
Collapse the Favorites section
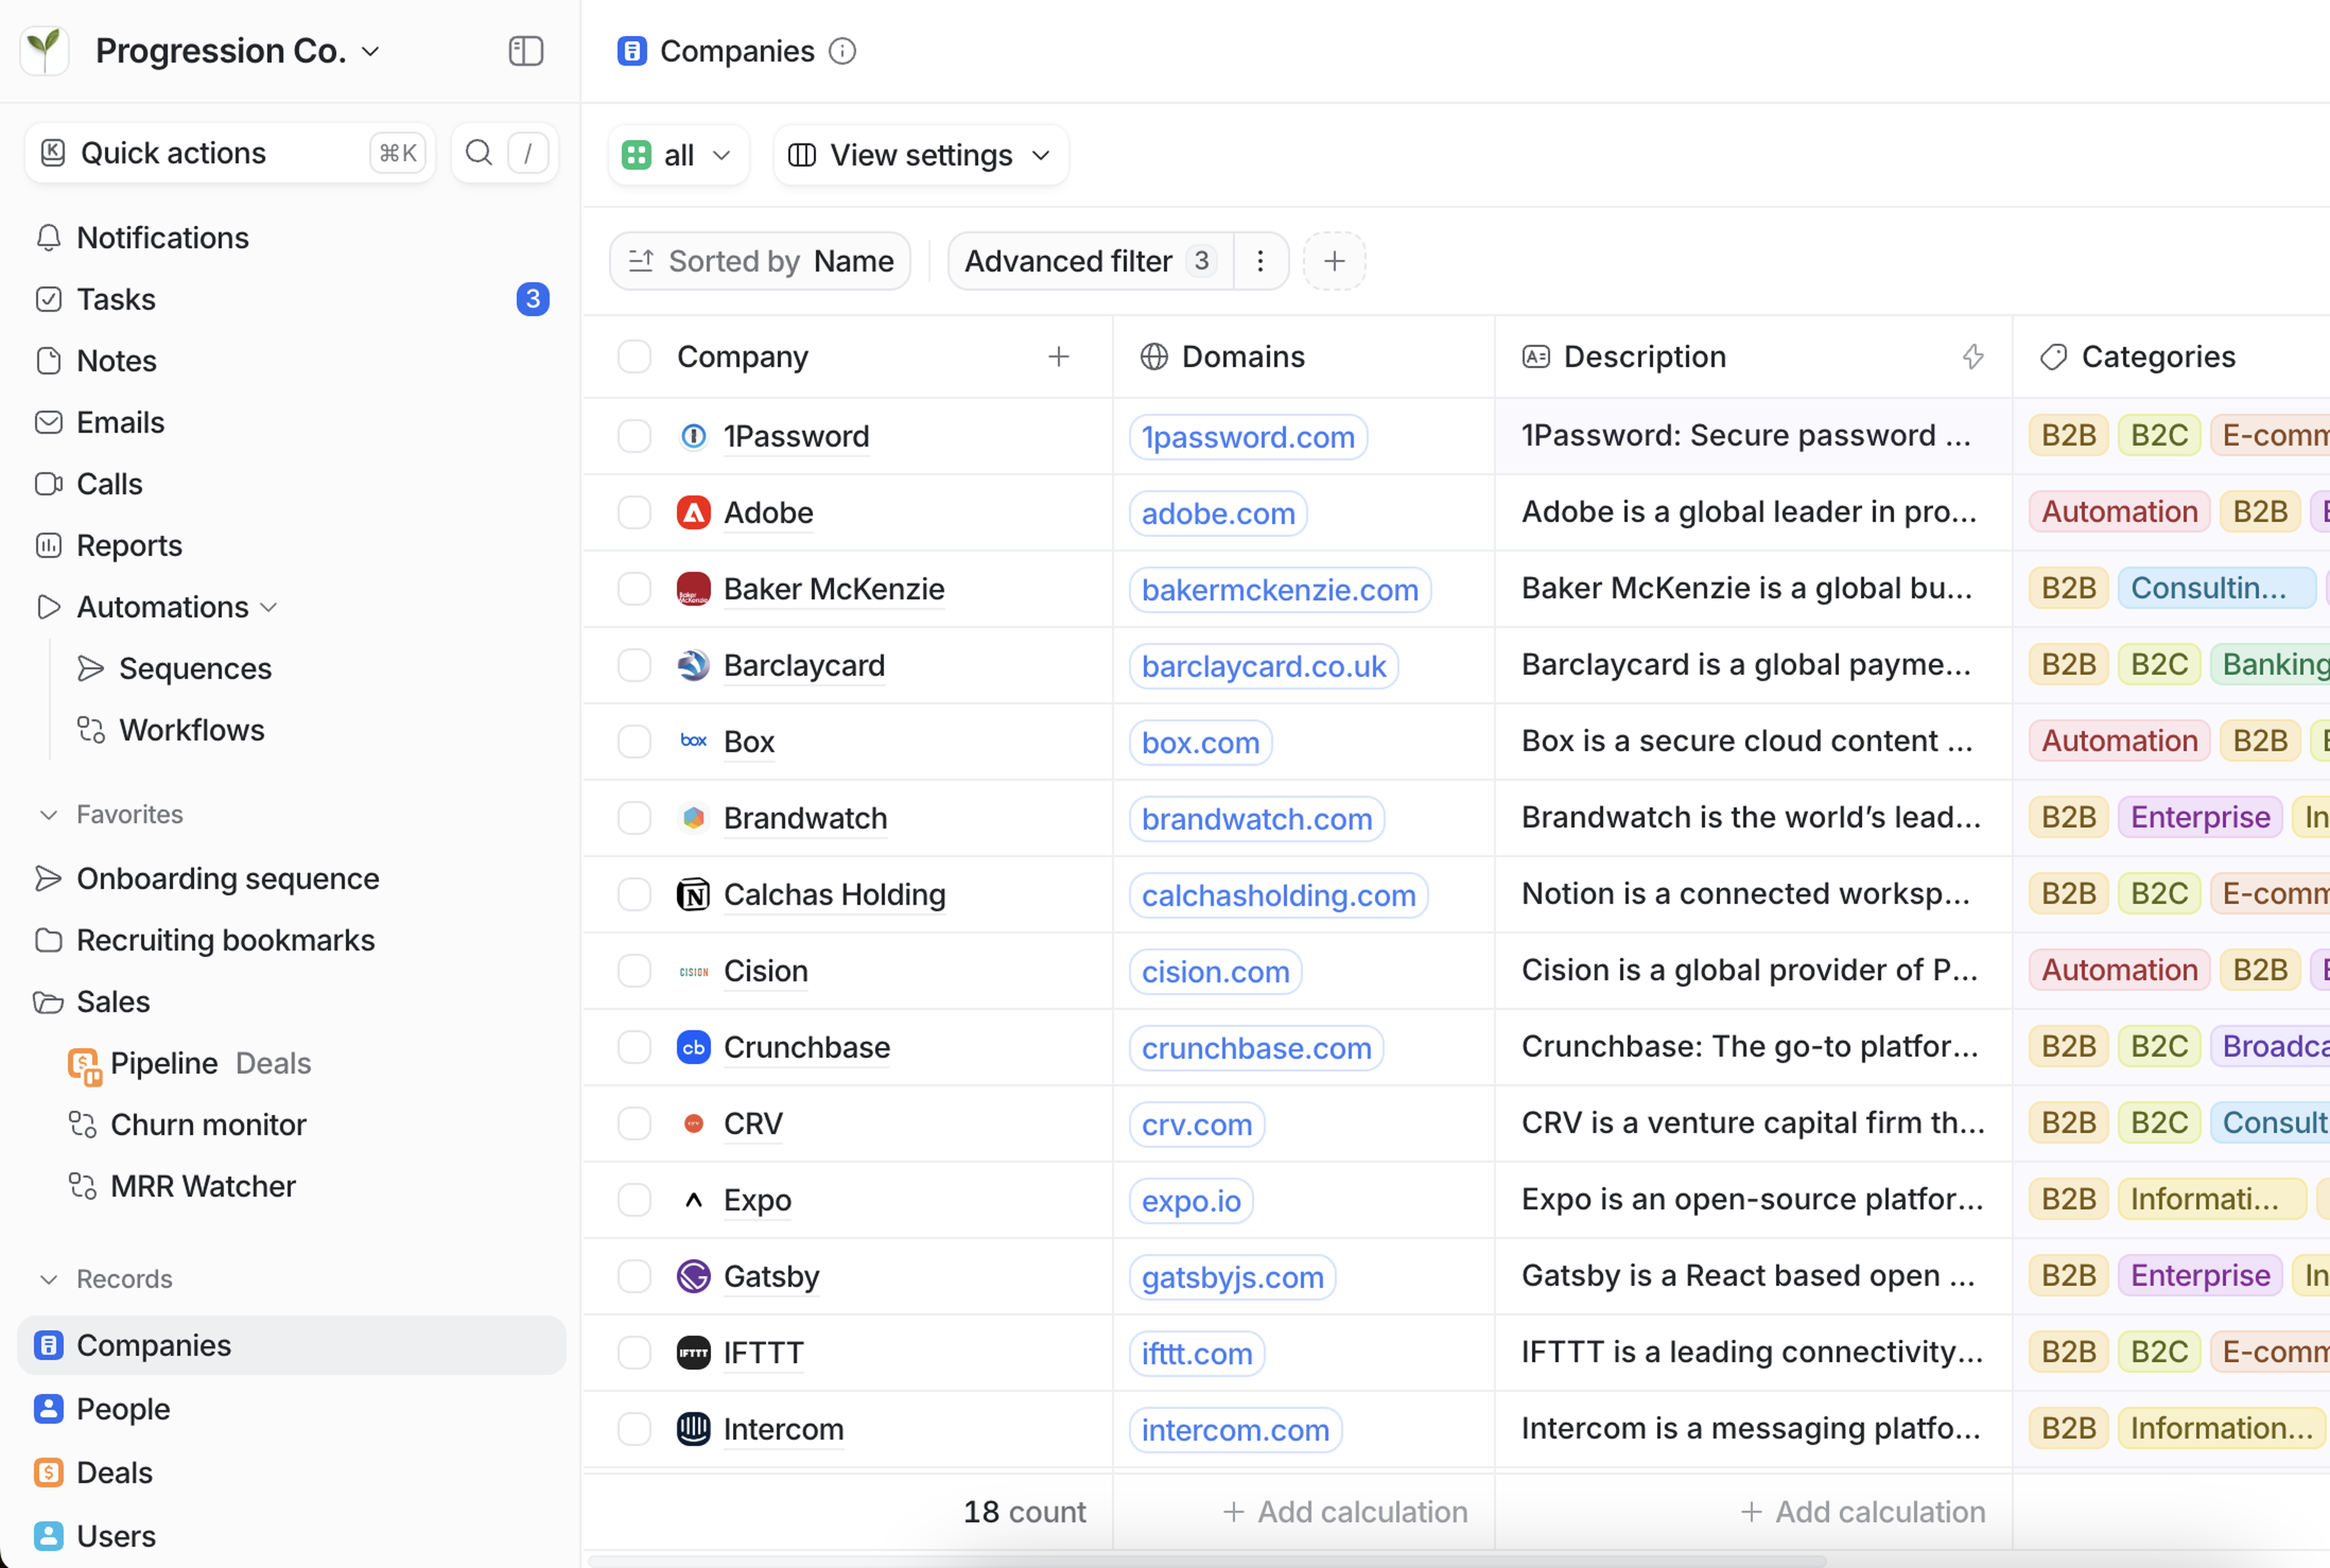point(48,815)
